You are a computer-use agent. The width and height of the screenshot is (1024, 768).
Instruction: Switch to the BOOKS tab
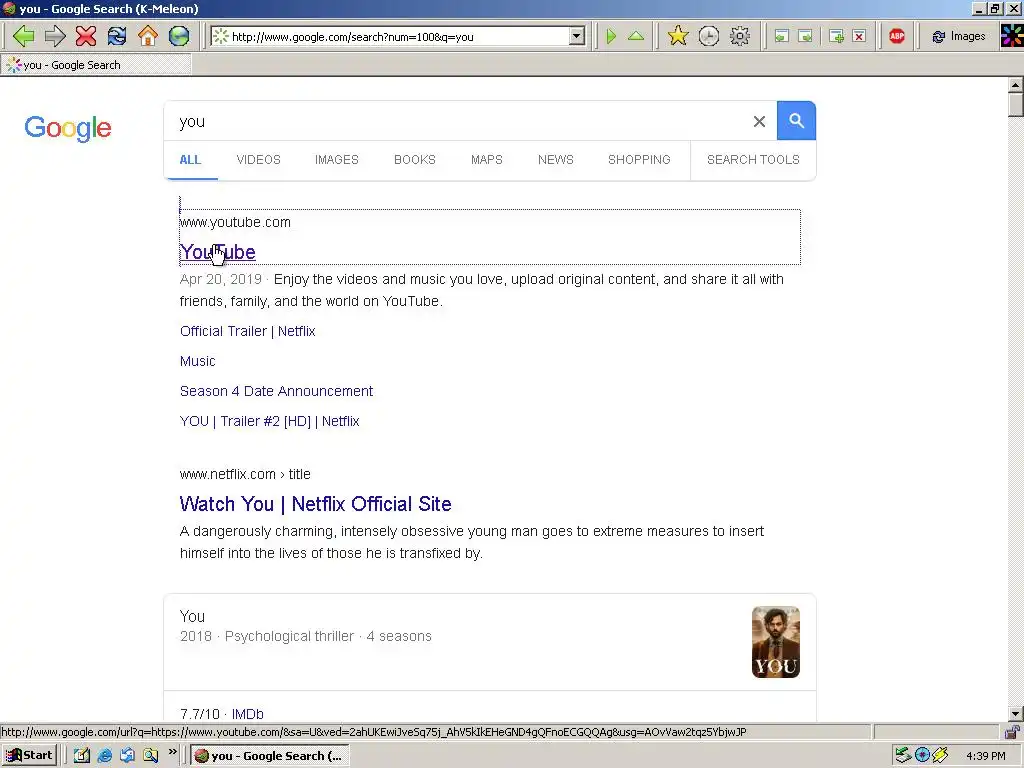click(x=415, y=159)
